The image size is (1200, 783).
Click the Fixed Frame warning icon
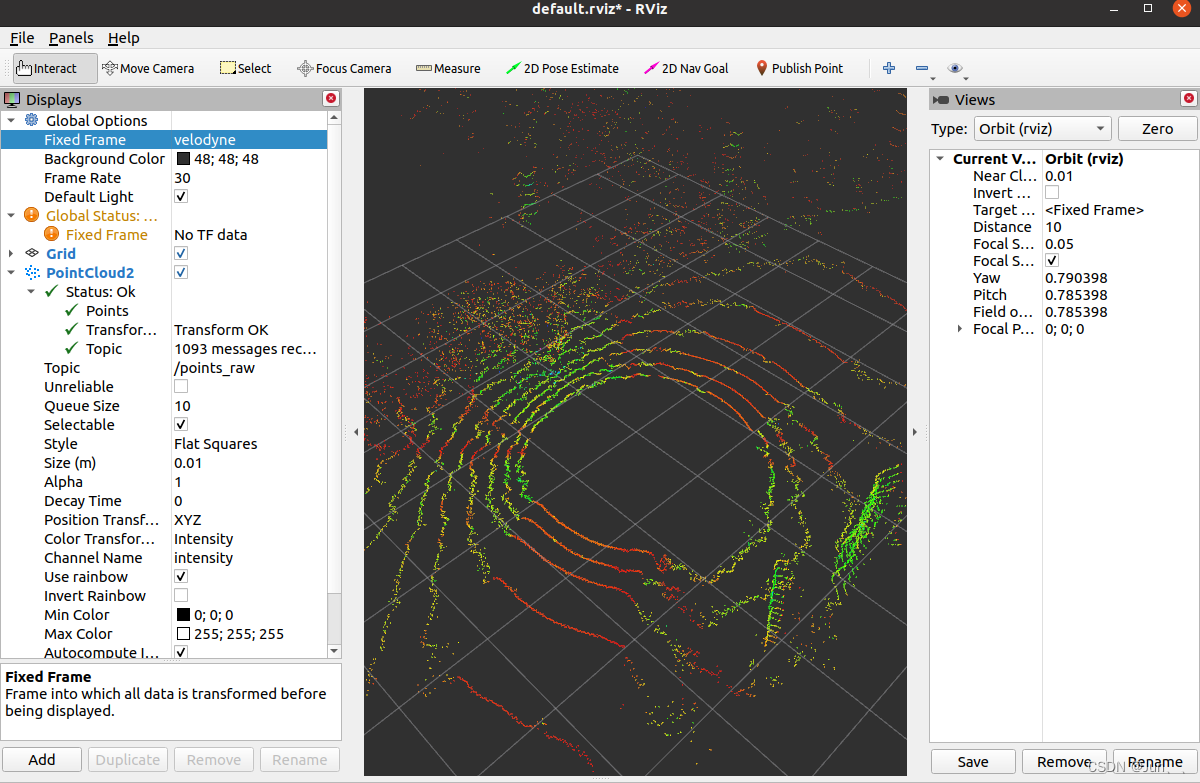pos(52,235)
